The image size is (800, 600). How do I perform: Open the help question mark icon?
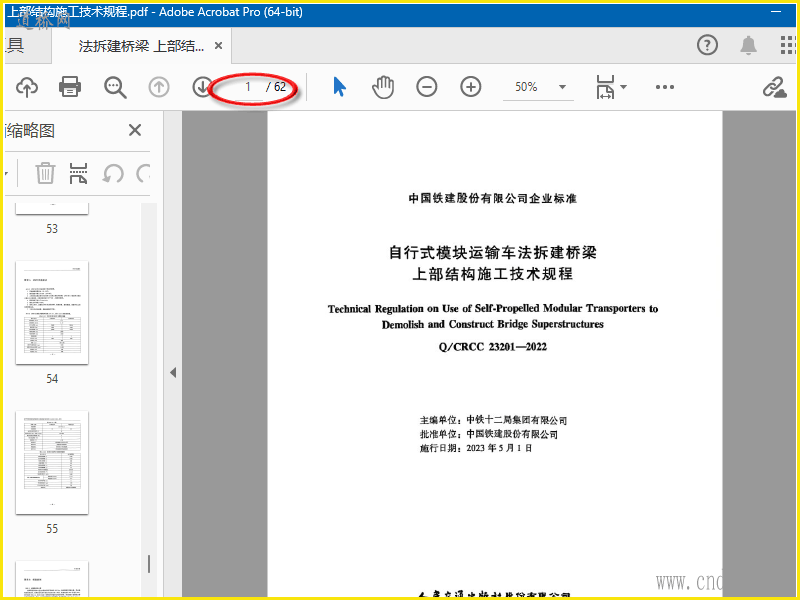pos(707,45)
